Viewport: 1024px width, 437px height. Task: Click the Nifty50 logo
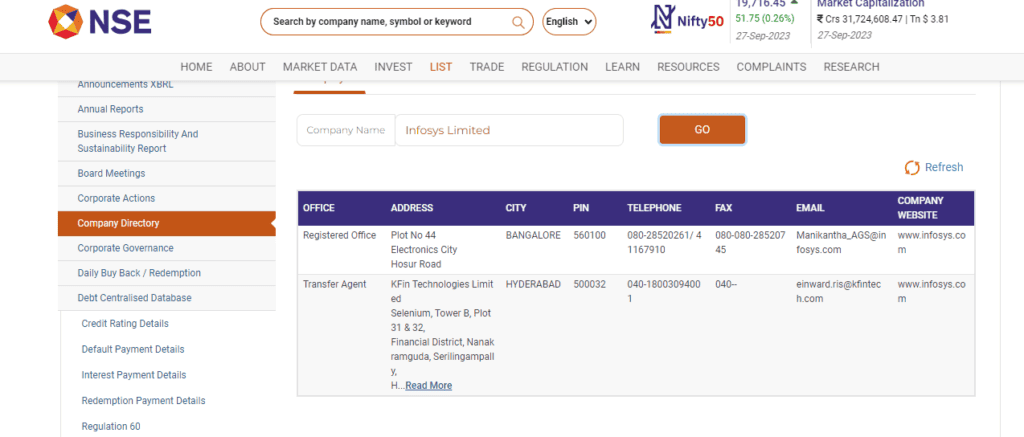(687, 20)
